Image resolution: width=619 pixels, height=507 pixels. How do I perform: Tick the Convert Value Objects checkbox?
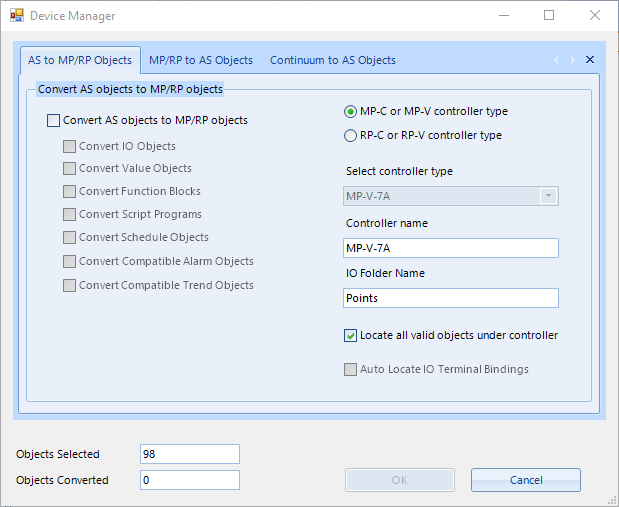pyautogui.click(x=69, y=169)
